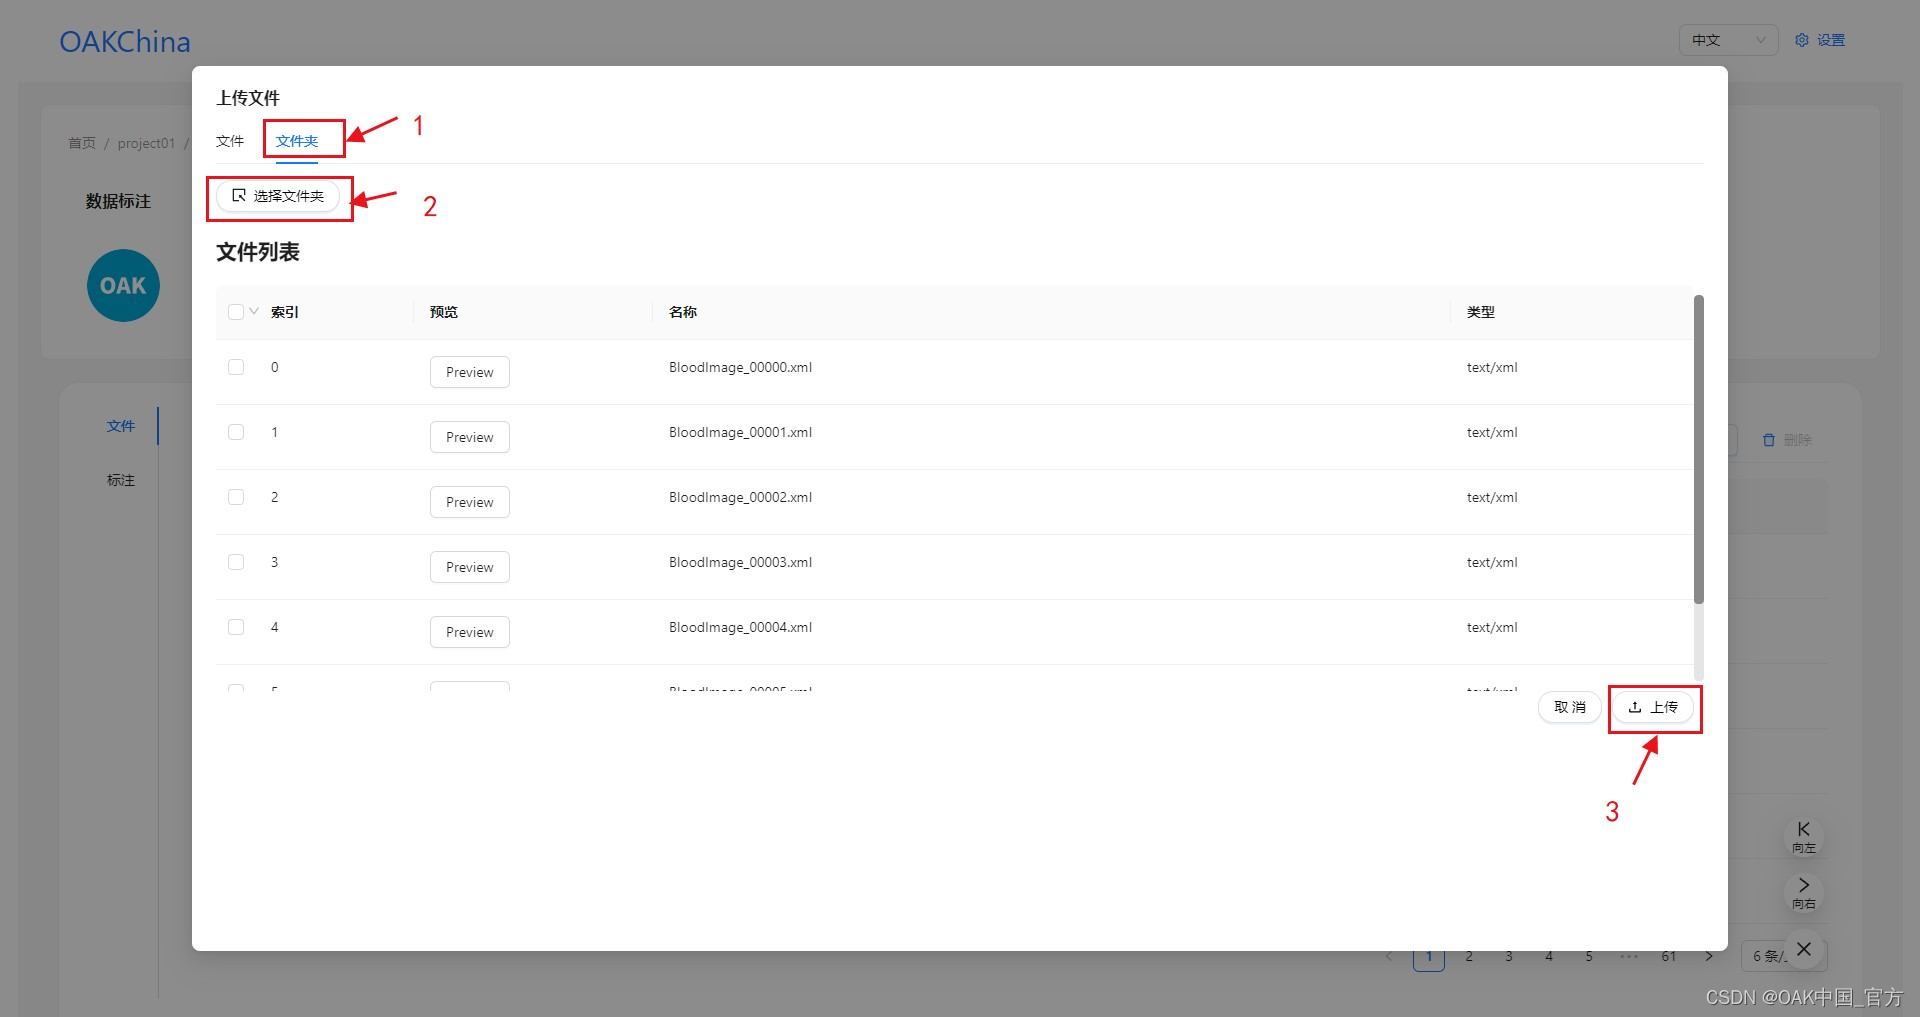Expand the selection dropdown arrow beside header checkbox
This screenshot has height=1017, width=1920.
coord(254,312)
